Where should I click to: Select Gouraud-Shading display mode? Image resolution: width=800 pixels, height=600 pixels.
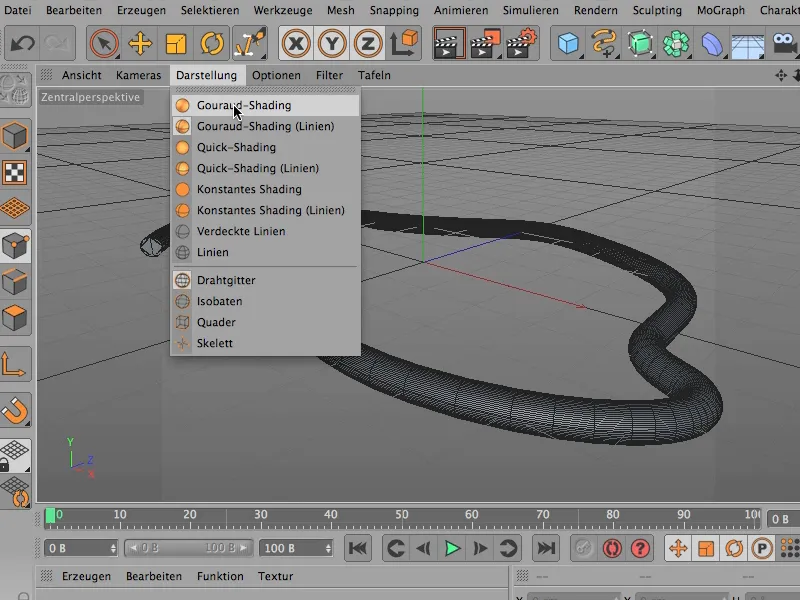click(265, 105)
